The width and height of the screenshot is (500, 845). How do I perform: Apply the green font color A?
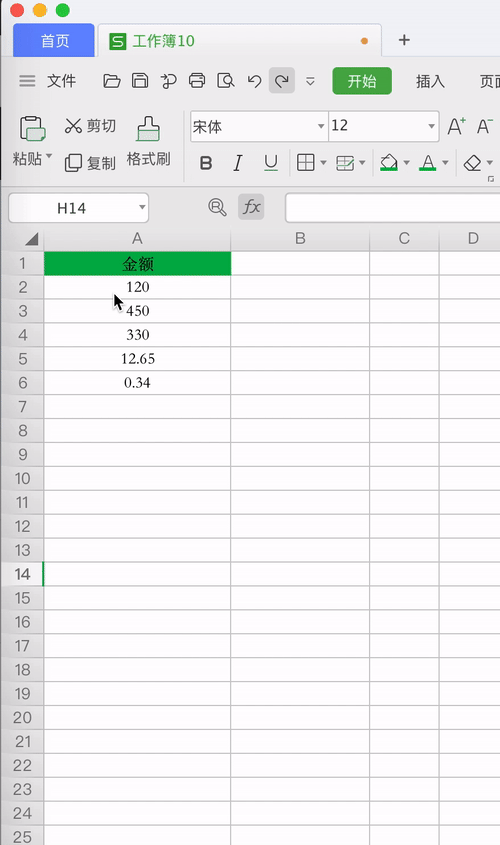[x=428, y=163]
